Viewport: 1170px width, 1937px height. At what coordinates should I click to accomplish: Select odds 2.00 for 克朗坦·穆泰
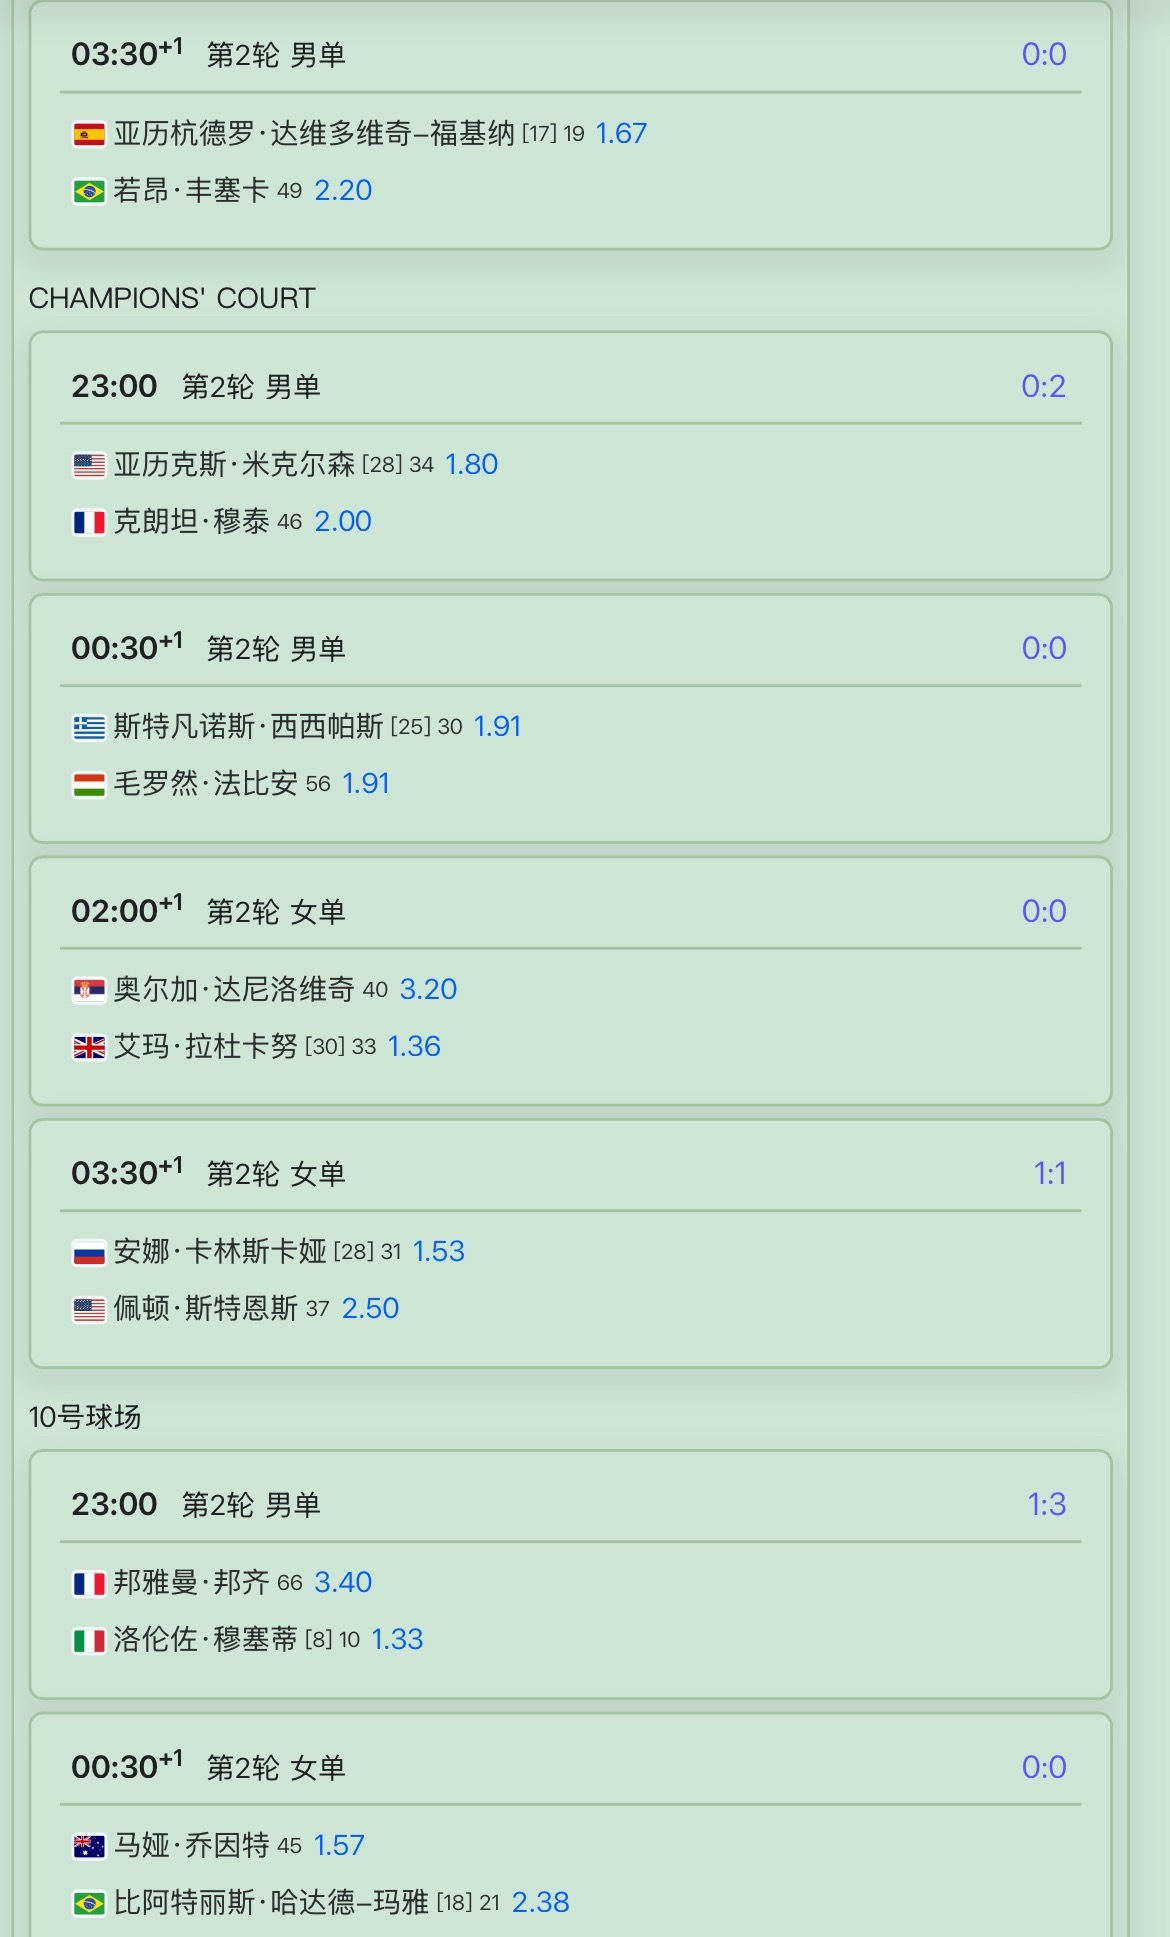pyautogui.click(x=343, y=521)
